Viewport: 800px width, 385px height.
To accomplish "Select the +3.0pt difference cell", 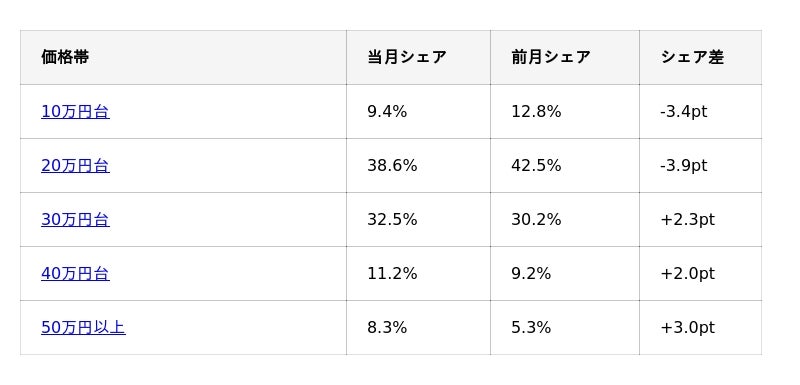I will [701, 327].
